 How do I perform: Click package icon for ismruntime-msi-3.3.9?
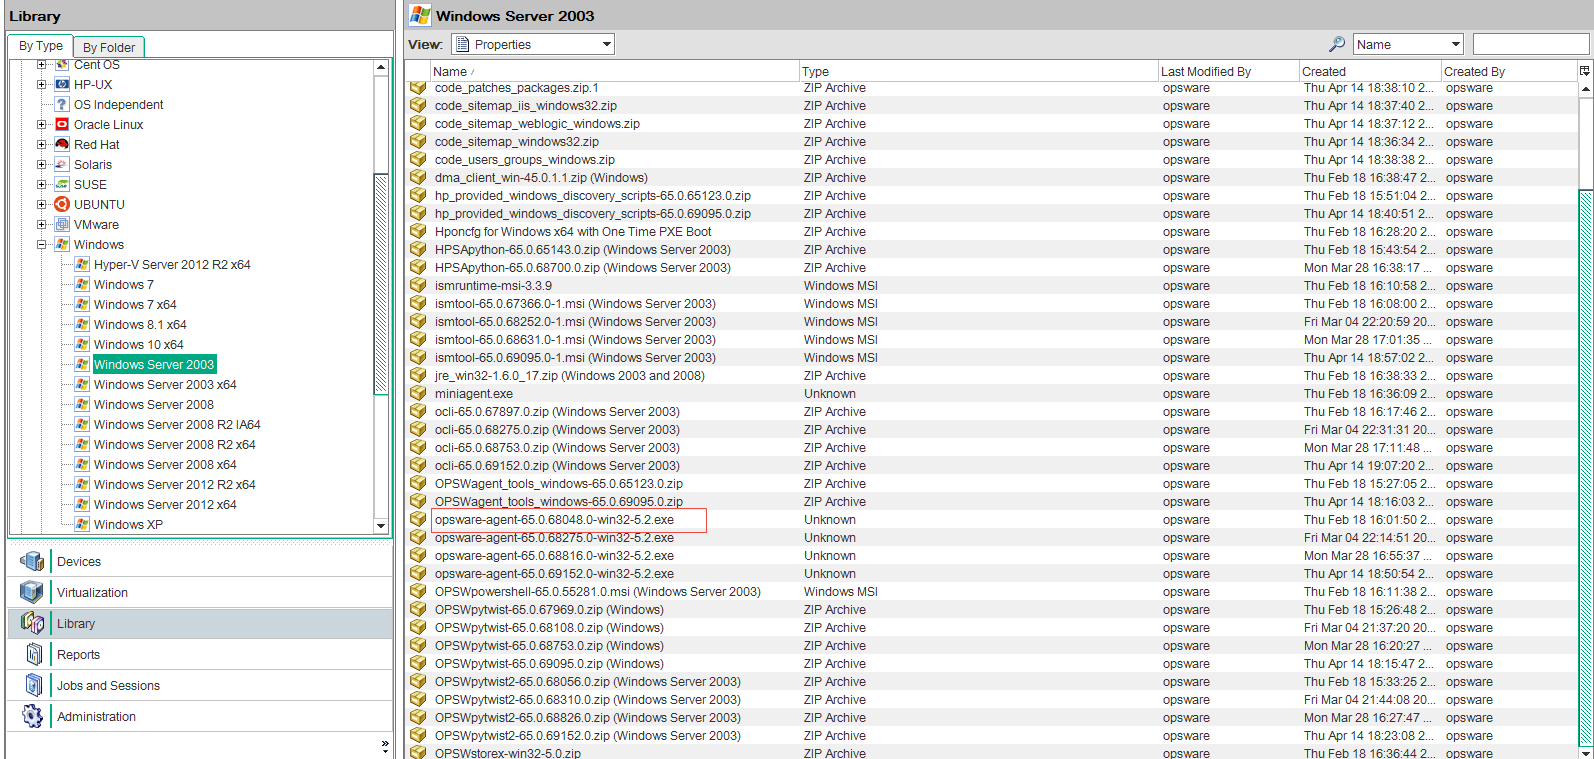[418, 286]
